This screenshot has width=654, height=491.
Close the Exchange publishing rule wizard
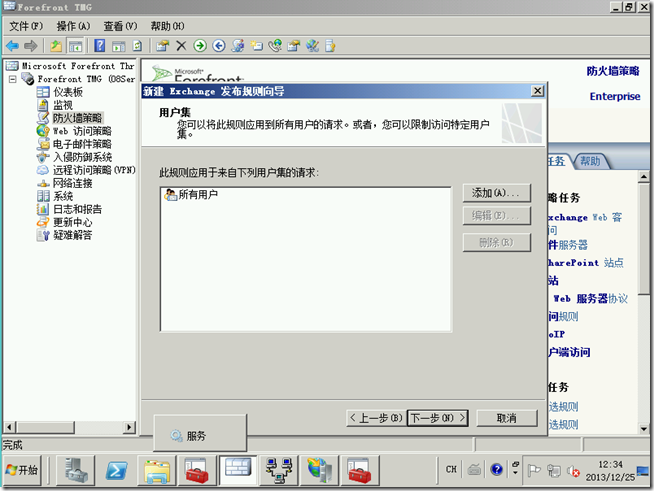(538, 91)
